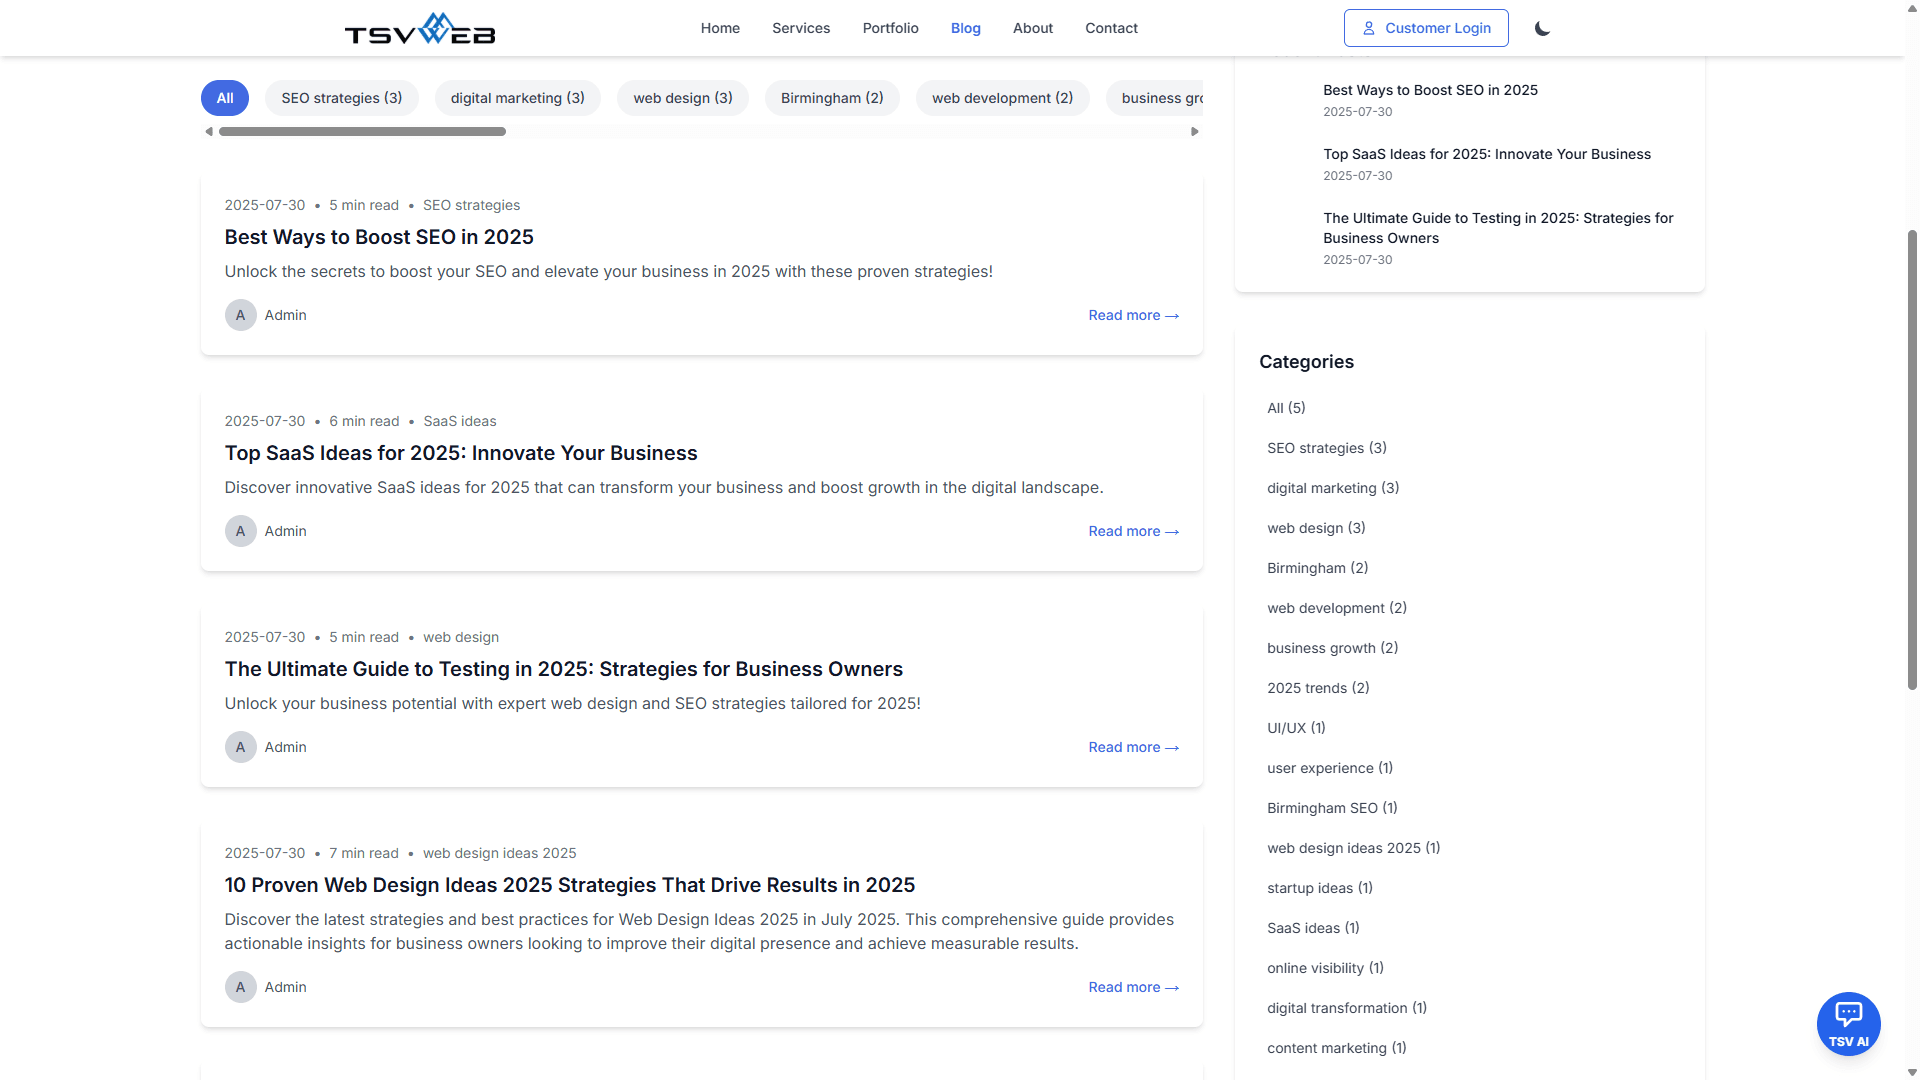Open The Ultimate Guide to Testing article title

(x=563, y=669)
